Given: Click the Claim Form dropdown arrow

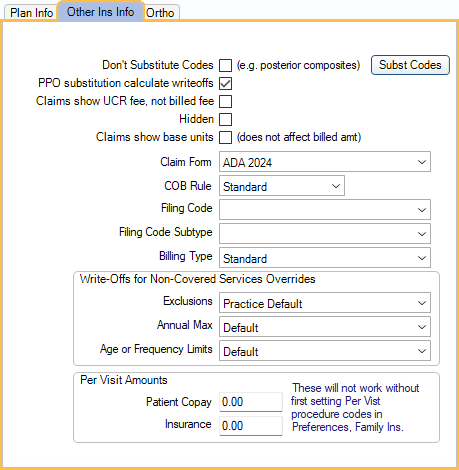Looking at the screenshot, I should (422, 162).
